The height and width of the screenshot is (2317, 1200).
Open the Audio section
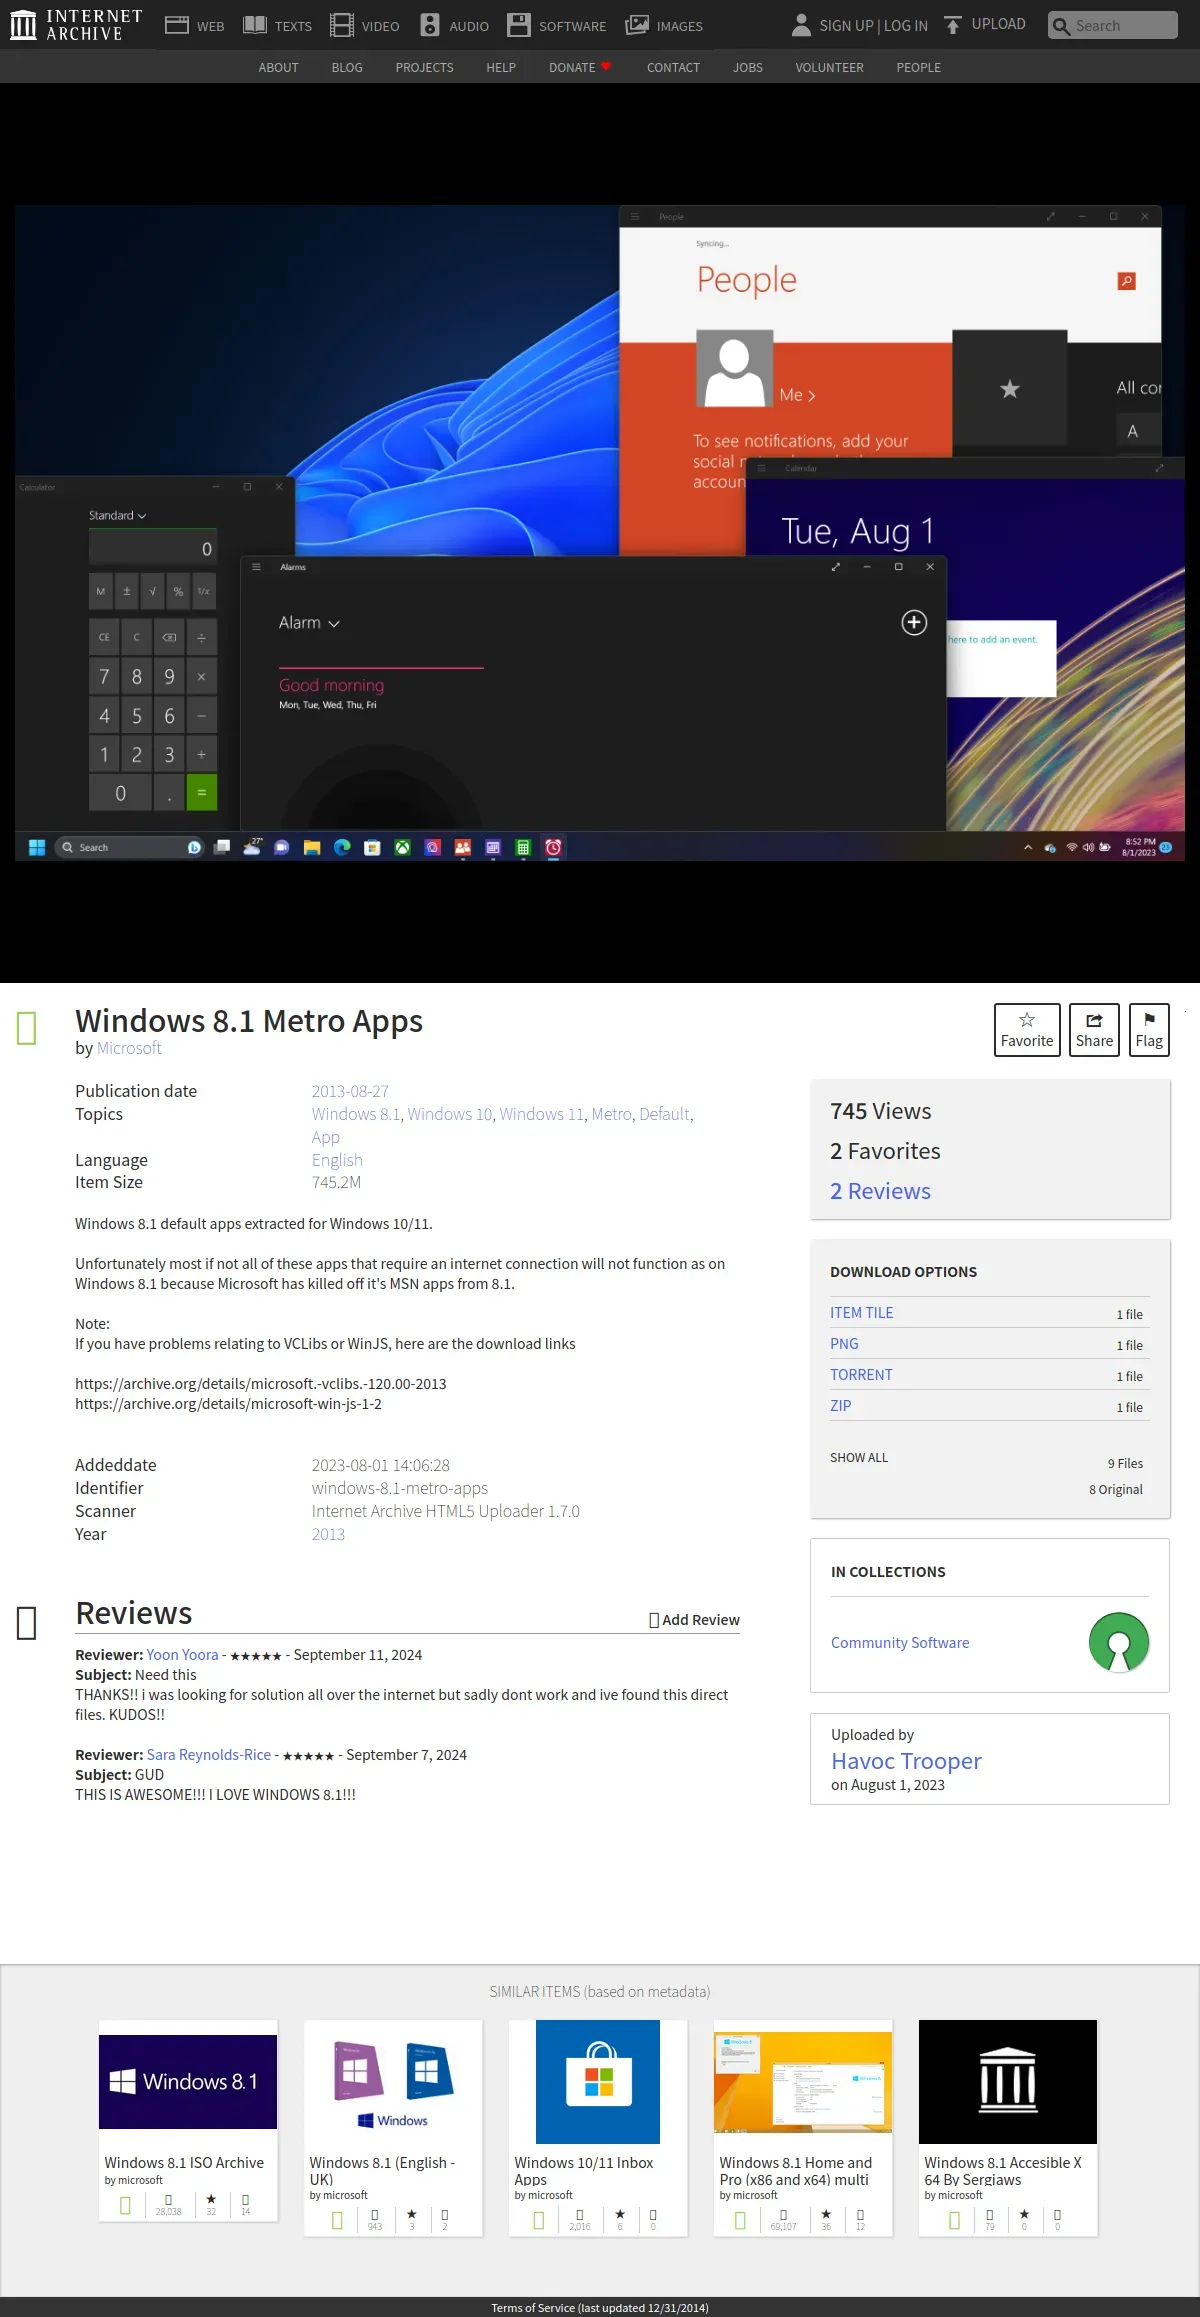[x=454, y=26]
